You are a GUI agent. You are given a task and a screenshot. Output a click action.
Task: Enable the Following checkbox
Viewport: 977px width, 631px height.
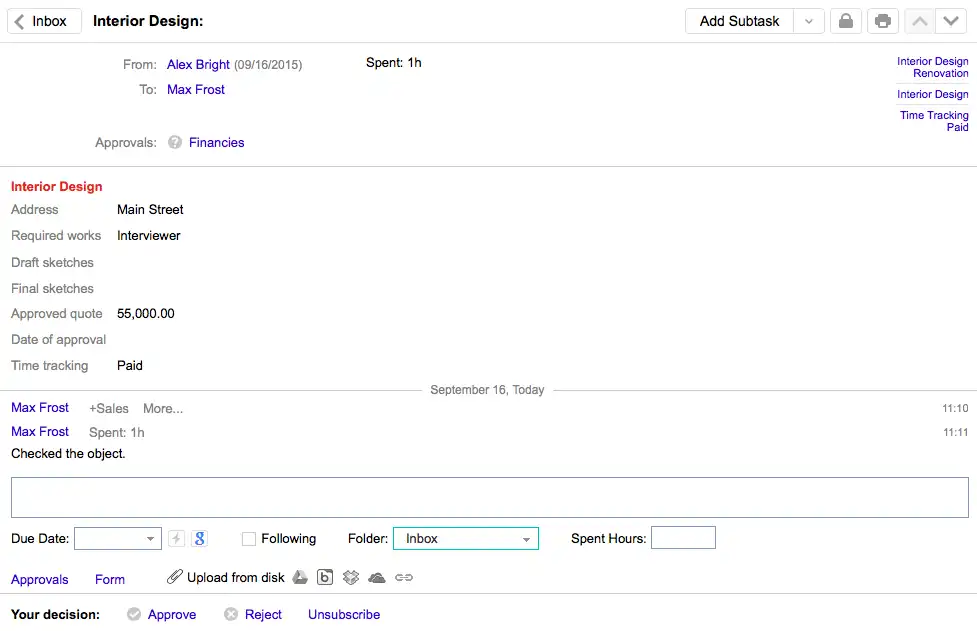coord(249,539)
